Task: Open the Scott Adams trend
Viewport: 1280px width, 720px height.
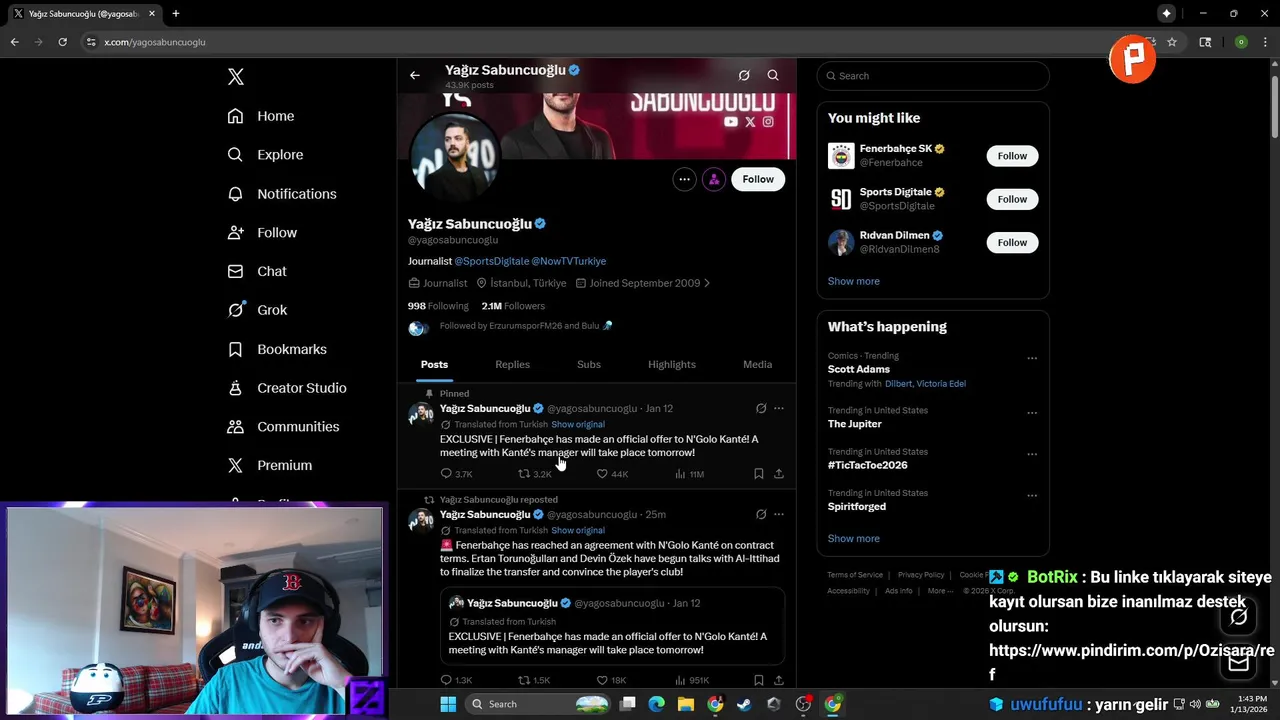Action: (859, 369)
